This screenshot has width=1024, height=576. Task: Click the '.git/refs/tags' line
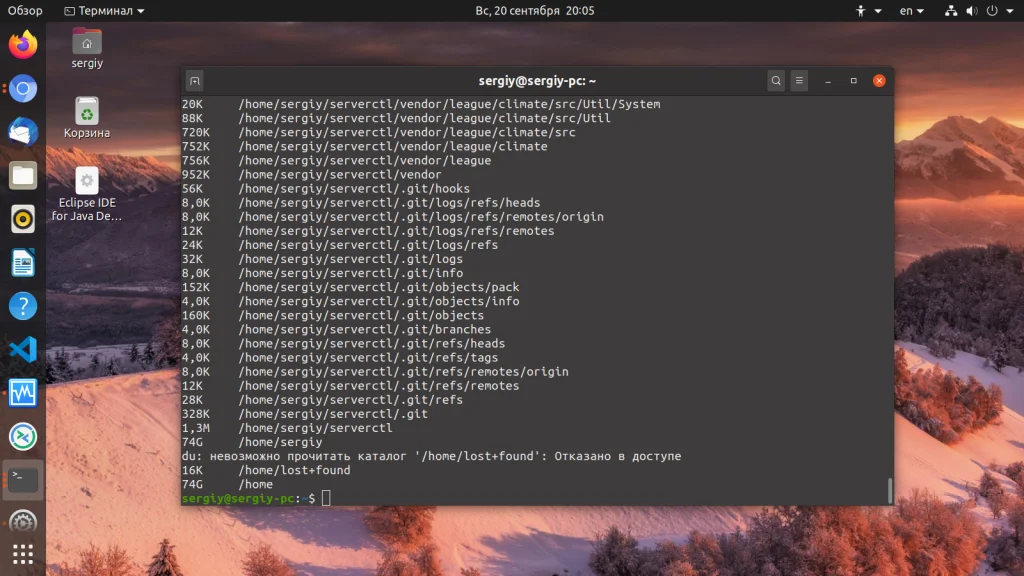point(340,358)
